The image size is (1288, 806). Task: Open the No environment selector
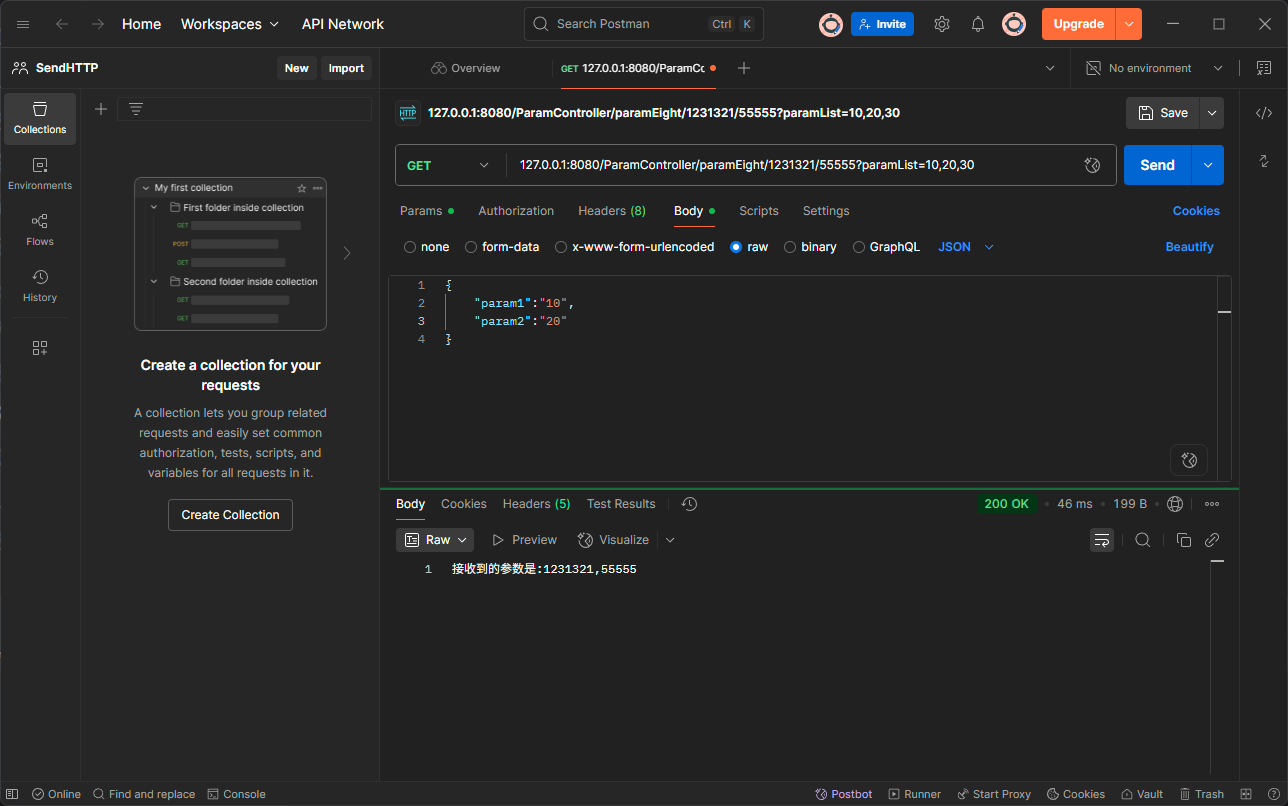(1155, 68)
